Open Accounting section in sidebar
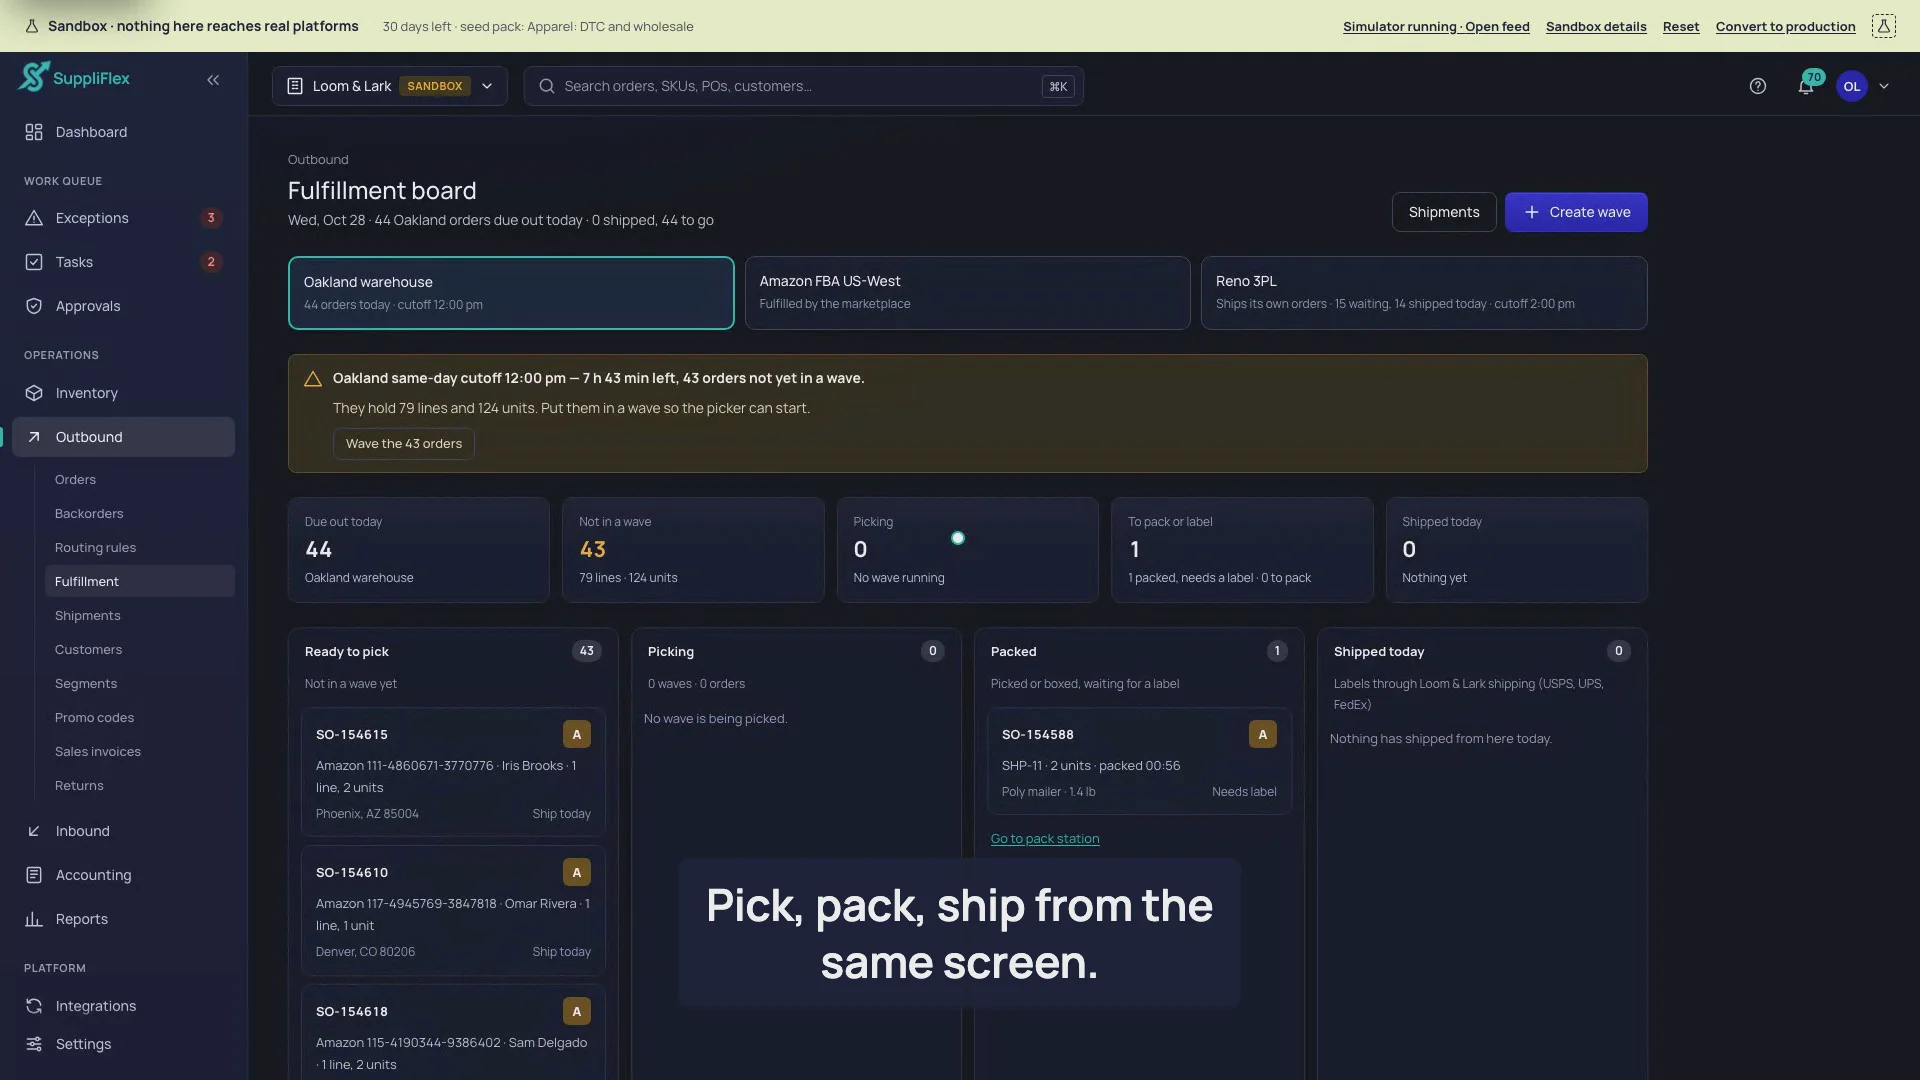Screen dimensions: 1920x1080 pos(124,875)
